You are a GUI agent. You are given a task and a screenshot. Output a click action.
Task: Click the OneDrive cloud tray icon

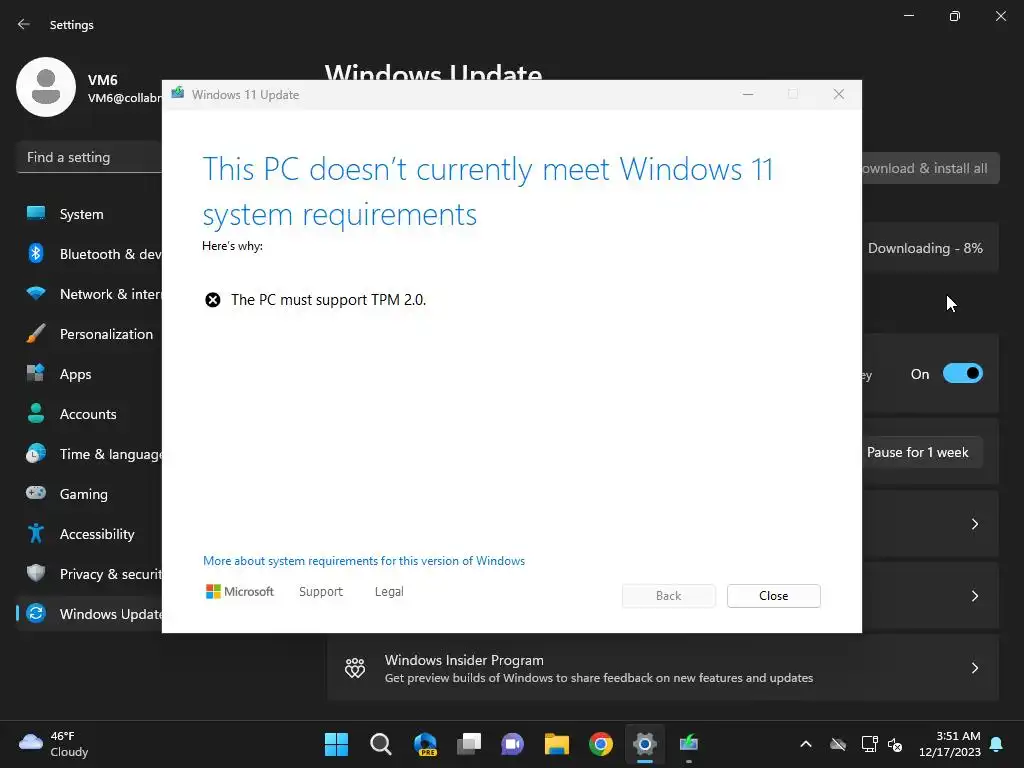click(x=838, y=744)
